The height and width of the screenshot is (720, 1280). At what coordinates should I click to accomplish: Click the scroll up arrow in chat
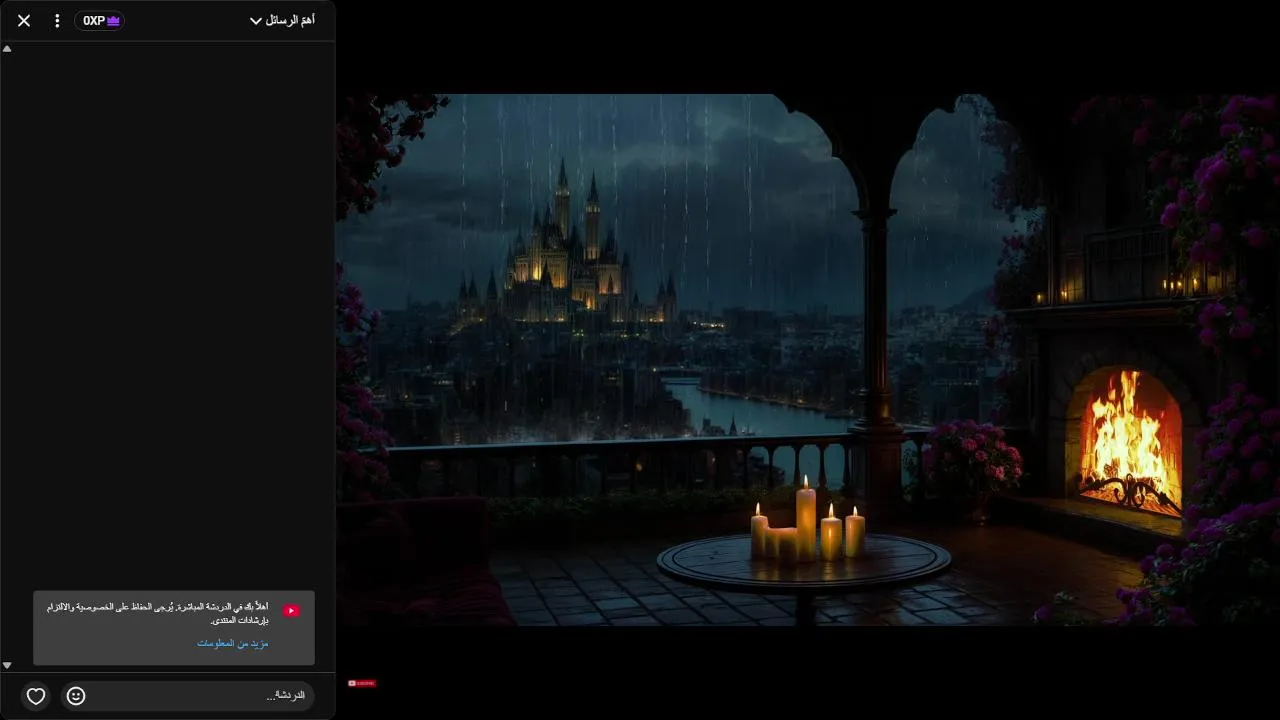click(7, 48)
